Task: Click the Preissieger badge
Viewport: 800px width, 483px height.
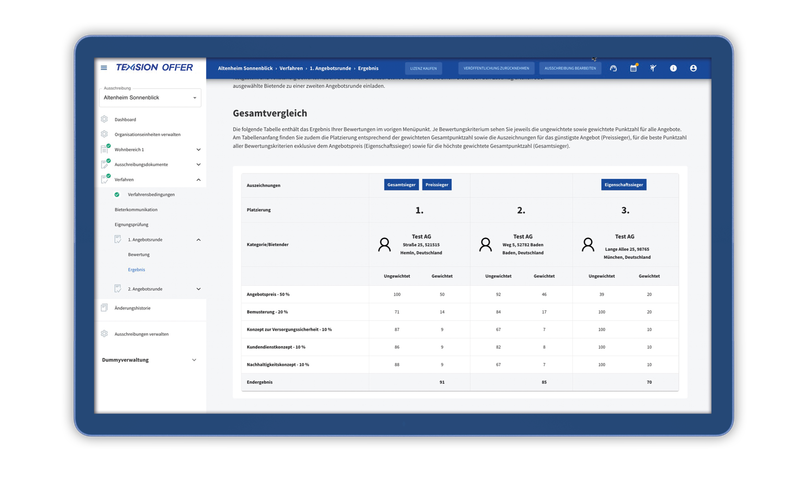Action: [x=437, y=185]
